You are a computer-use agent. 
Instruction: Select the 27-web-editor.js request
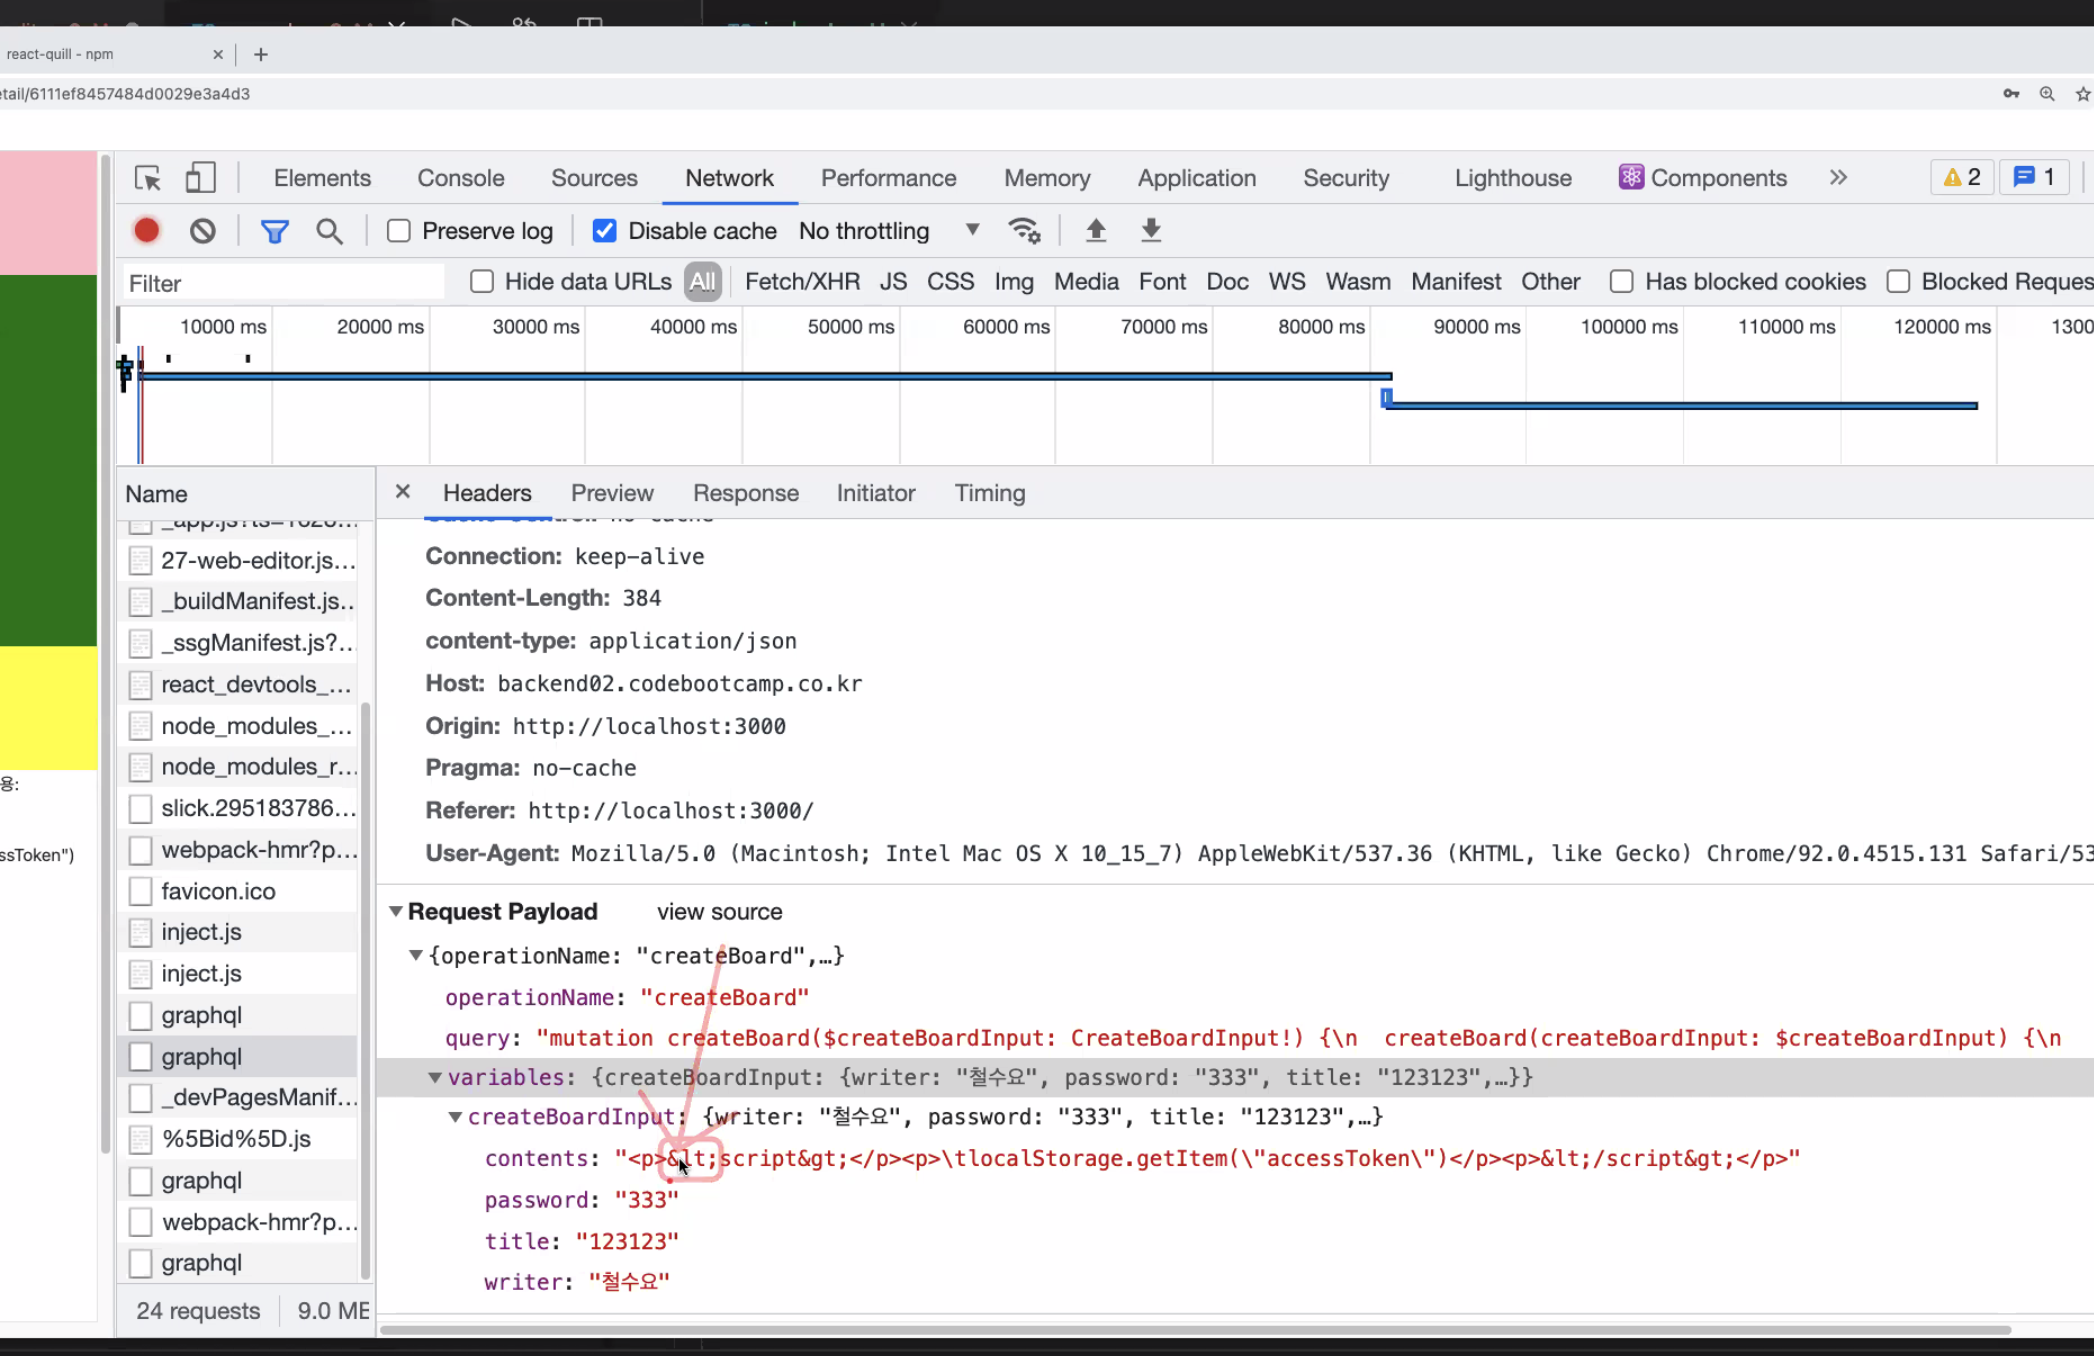click(237, 560)
